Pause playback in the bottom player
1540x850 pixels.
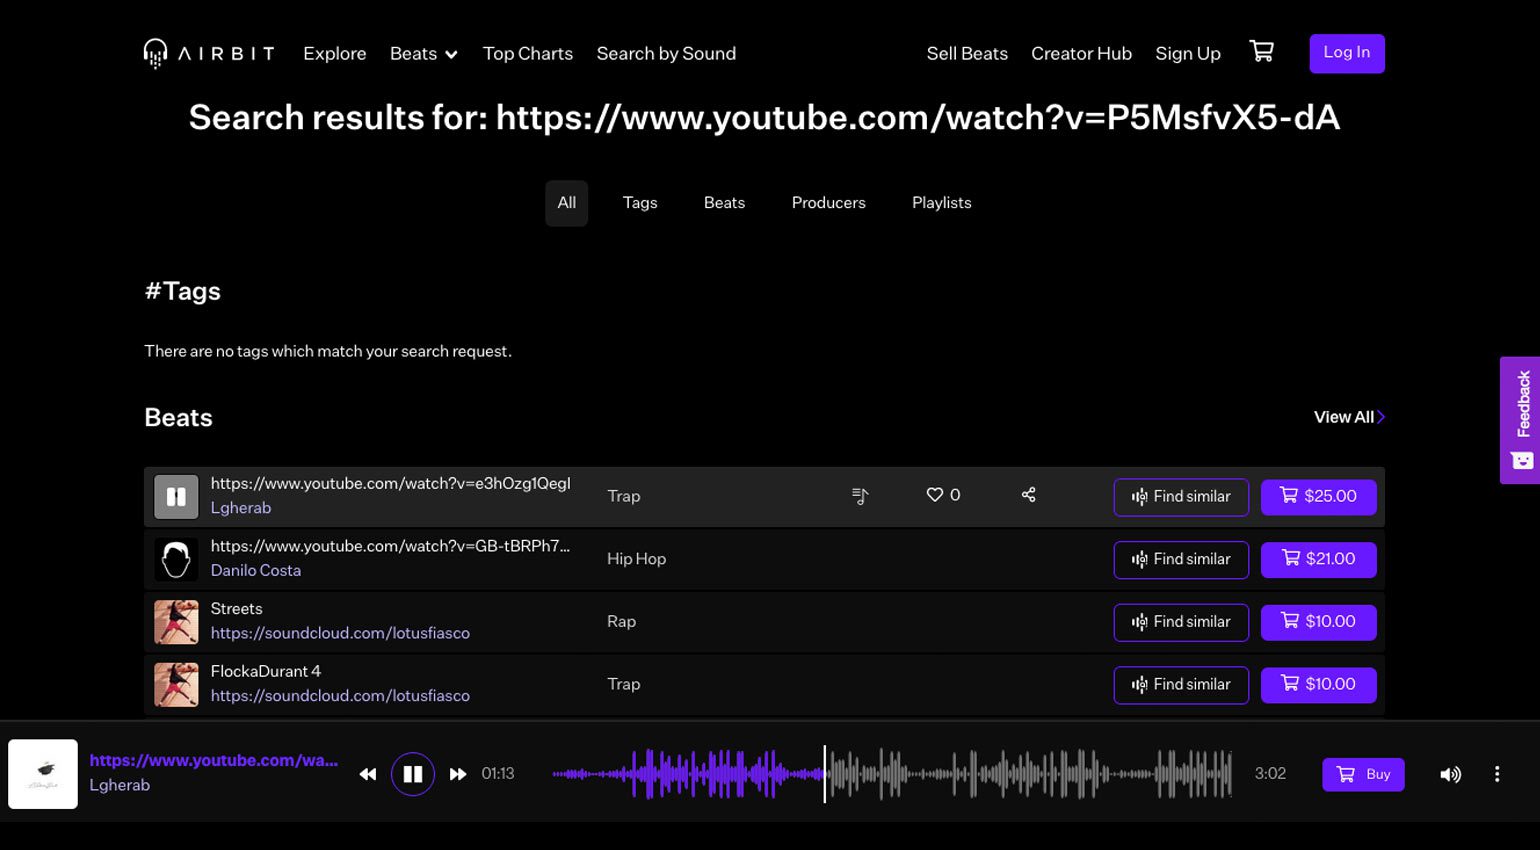click(413, 774)
